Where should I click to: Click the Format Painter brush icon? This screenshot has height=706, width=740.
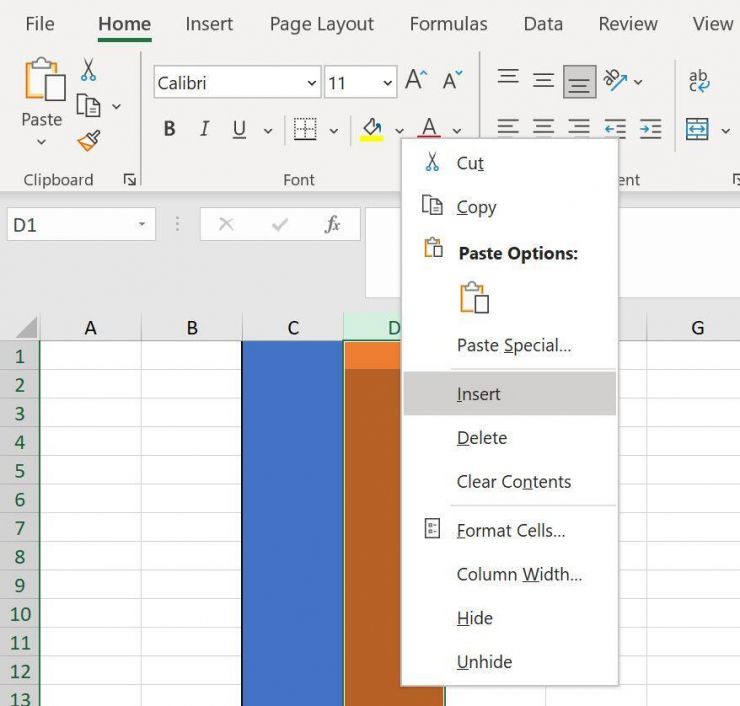[x=88, y=140]
